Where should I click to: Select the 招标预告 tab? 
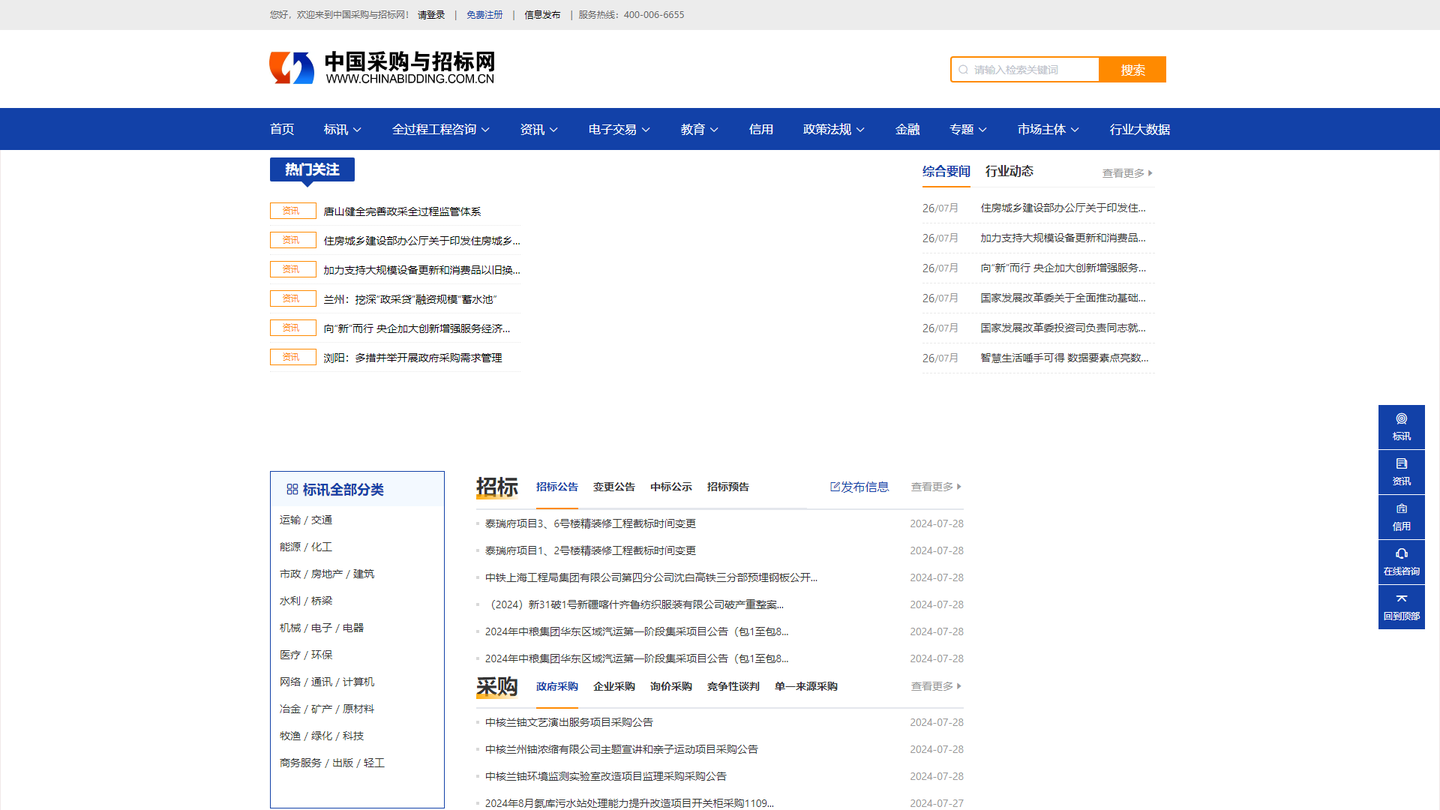728,487
